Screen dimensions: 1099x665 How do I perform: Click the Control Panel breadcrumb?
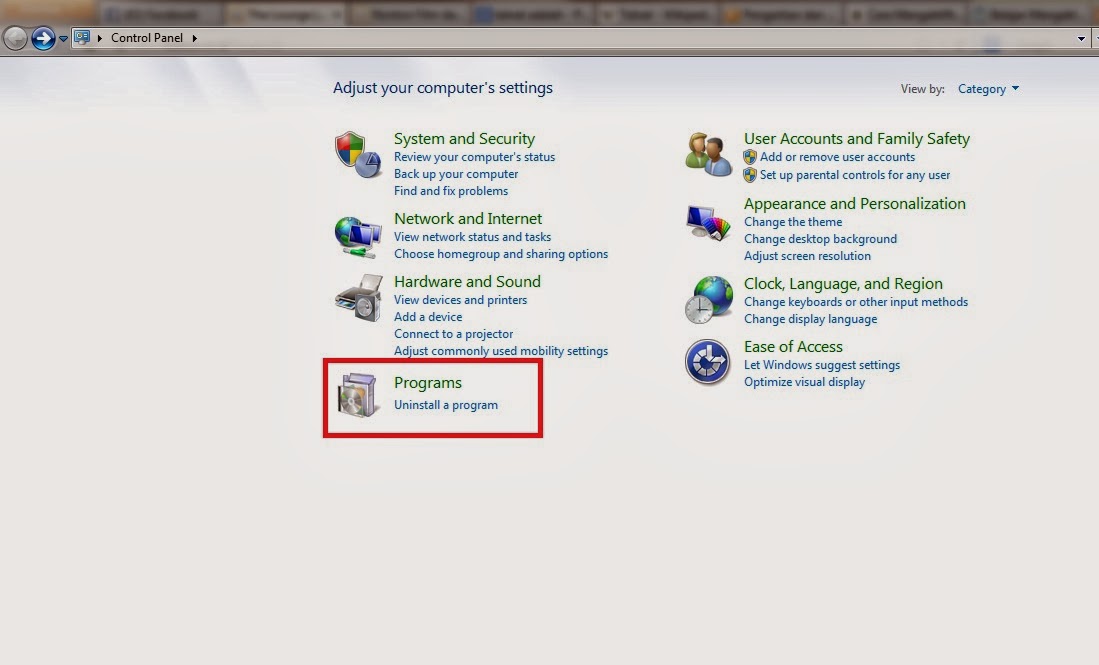click(146, 38)
